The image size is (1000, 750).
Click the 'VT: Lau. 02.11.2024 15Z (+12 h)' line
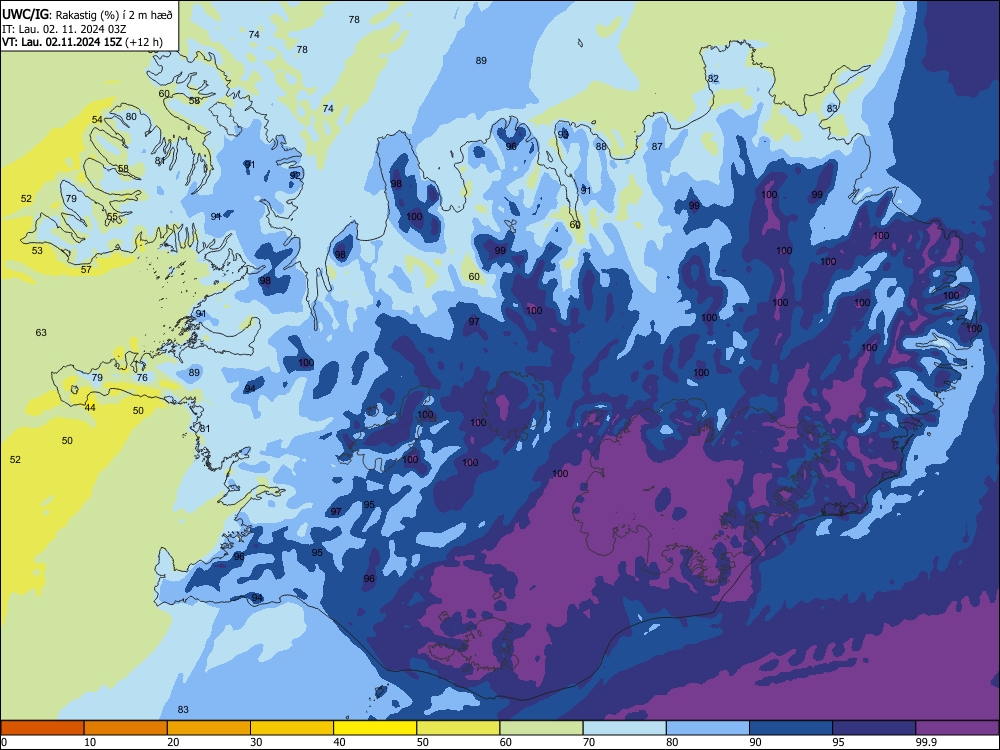(82, 43)
